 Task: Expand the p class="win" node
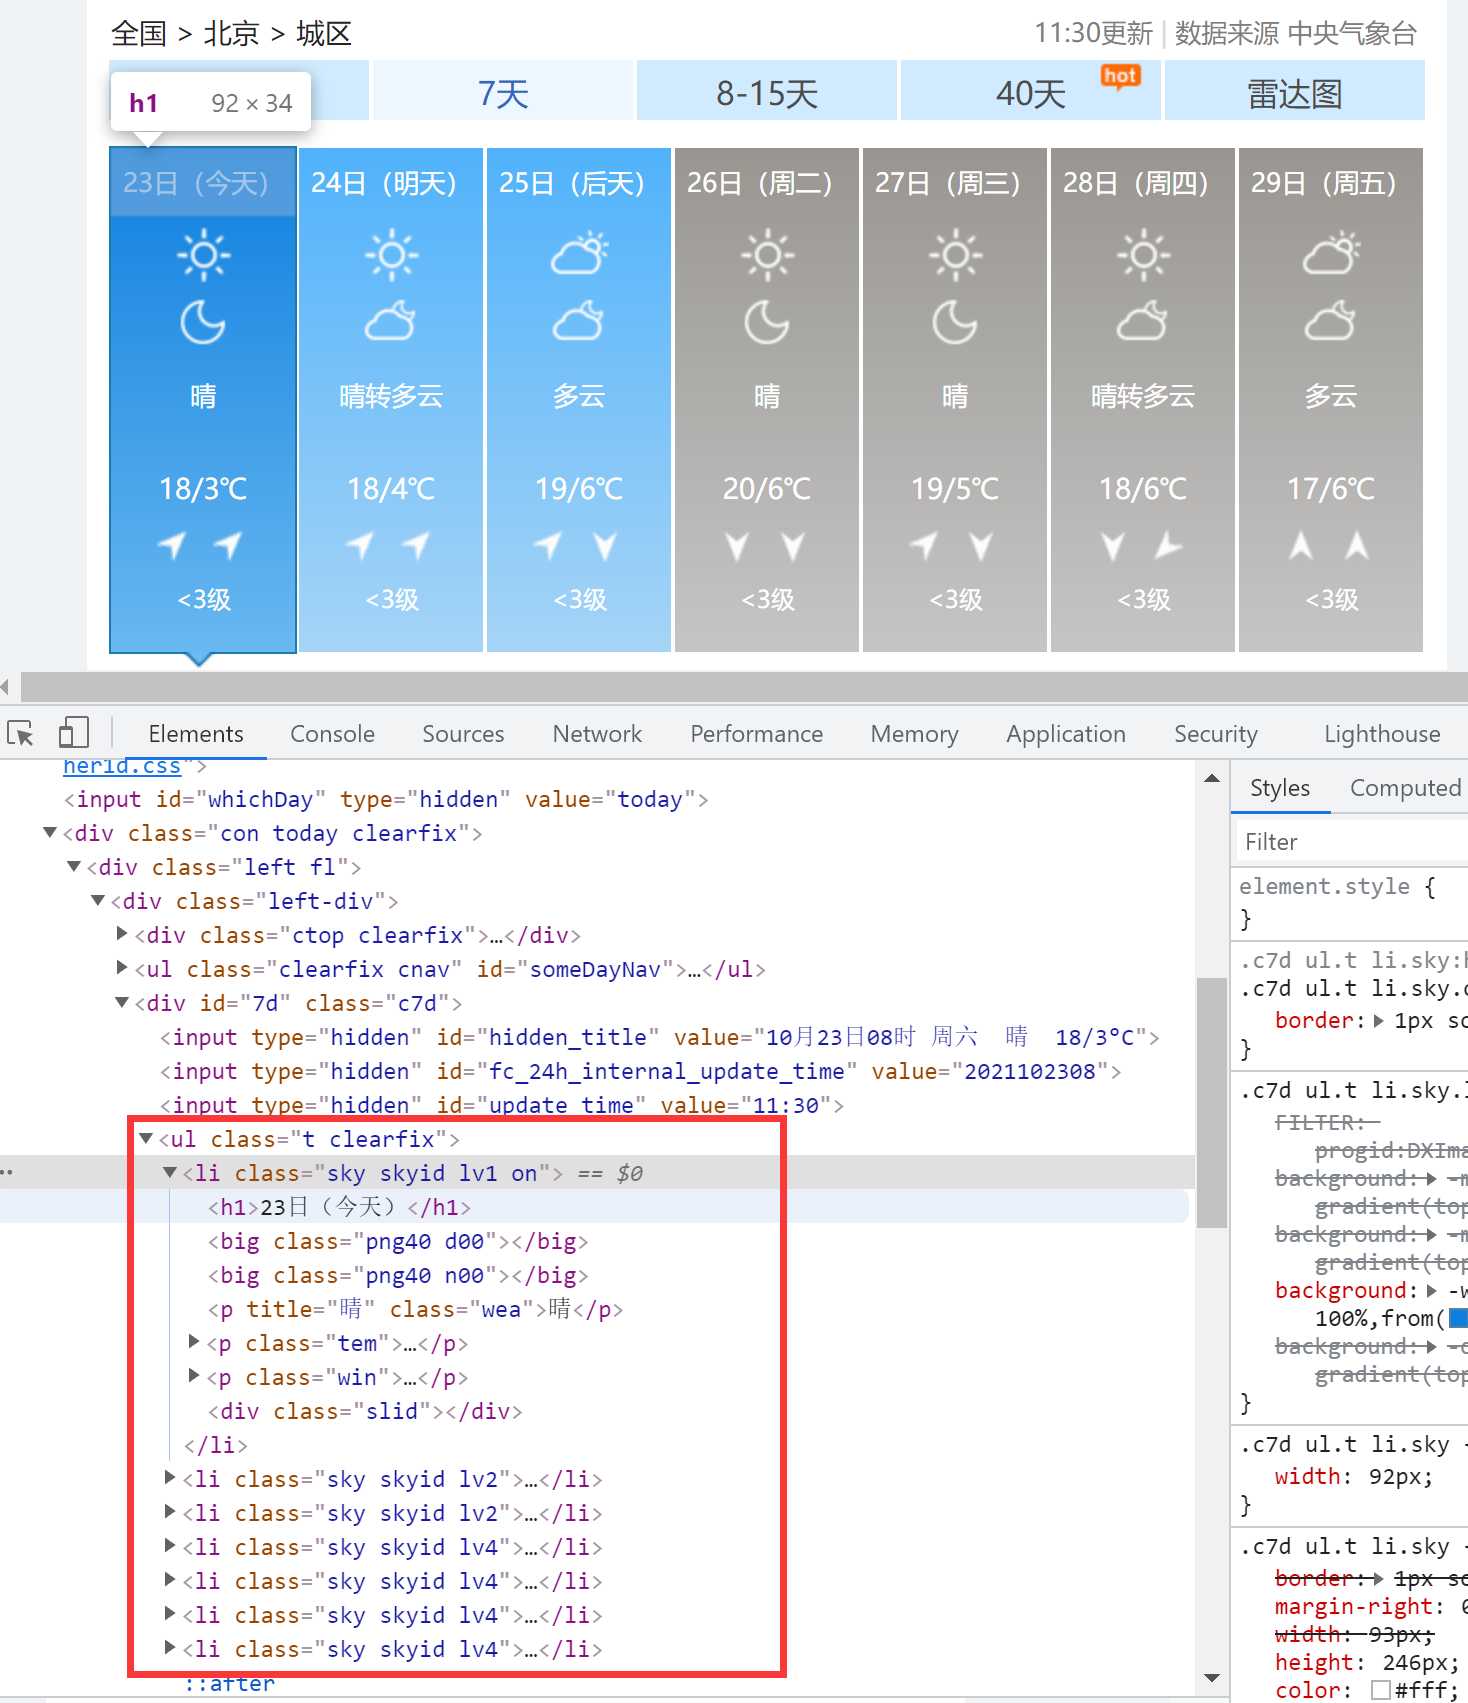point(194,1376)
